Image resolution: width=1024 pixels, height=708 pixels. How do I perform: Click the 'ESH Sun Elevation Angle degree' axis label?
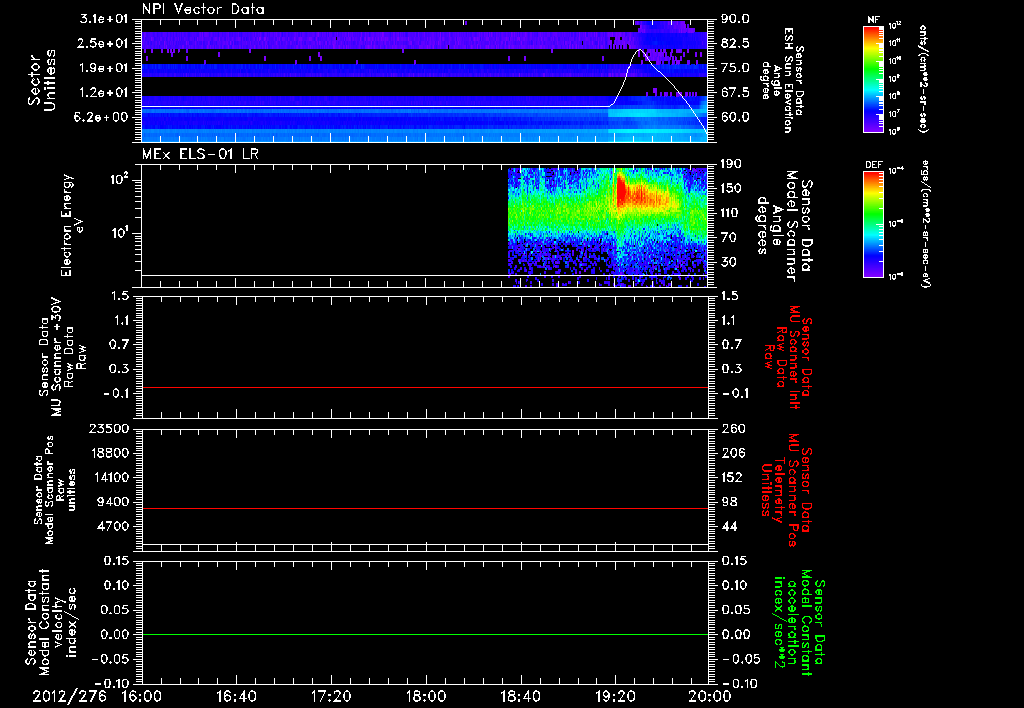click(782, 80)
